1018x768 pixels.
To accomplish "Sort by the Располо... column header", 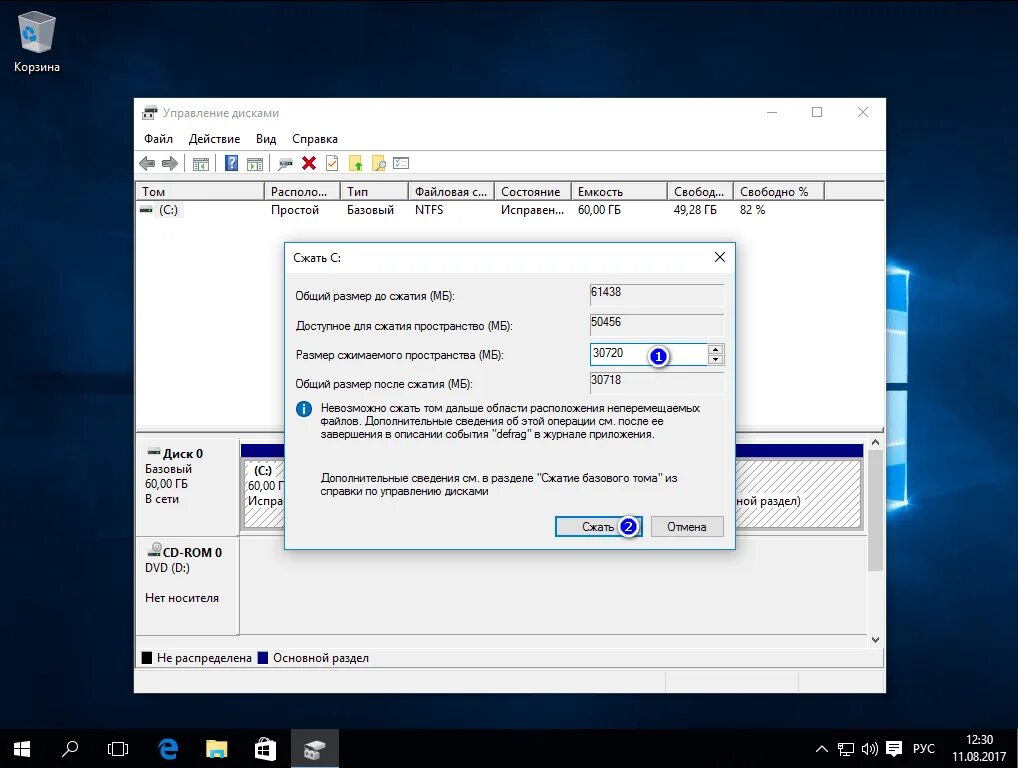I will tap(303, 192).
